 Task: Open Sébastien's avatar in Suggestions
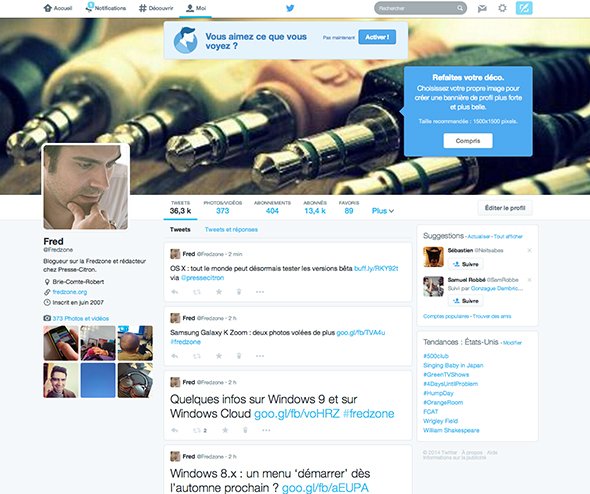[x=433, y=257]
